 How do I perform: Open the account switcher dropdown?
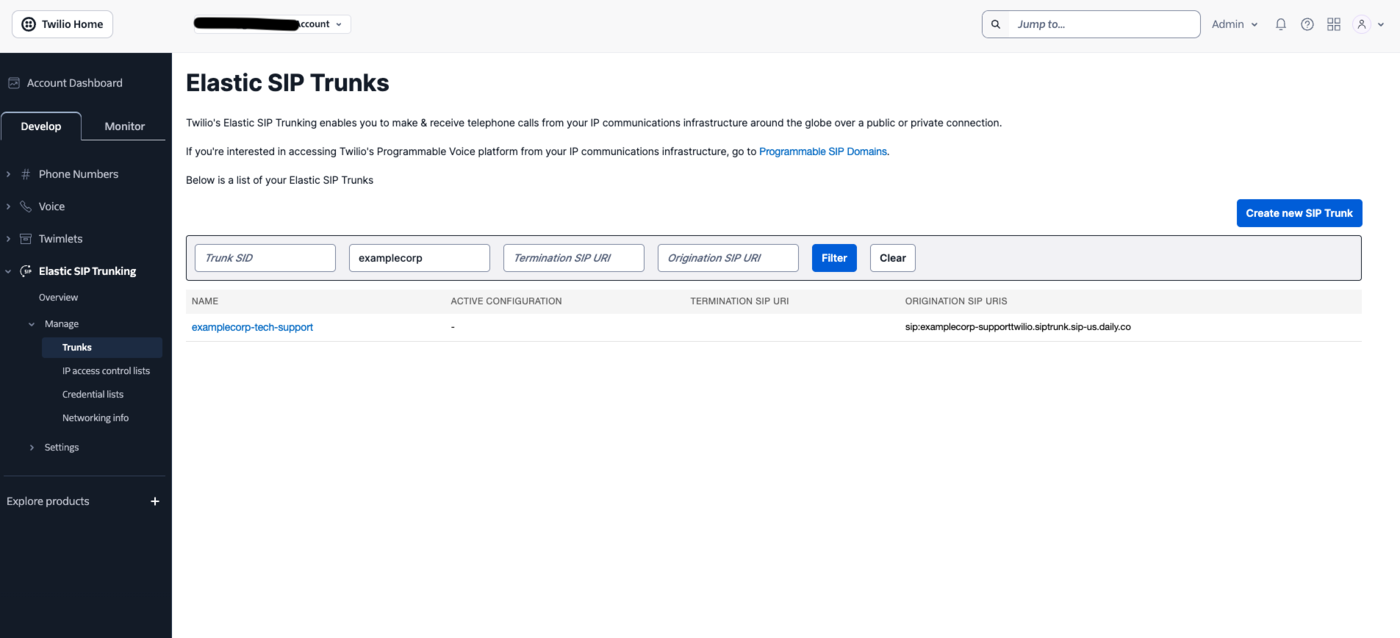[x=272, y=24]
